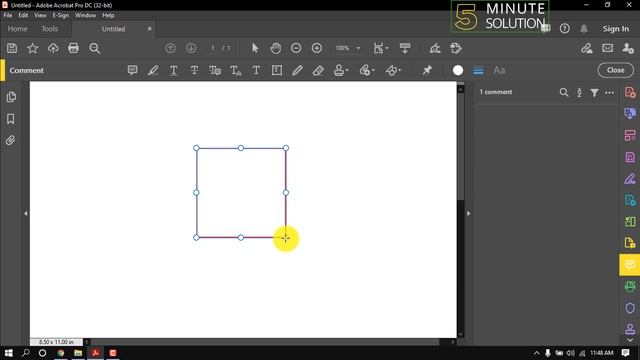This screenshot has height=360, width=640.
Task: Upload the file to the cloud
Action: pos(53,48)
